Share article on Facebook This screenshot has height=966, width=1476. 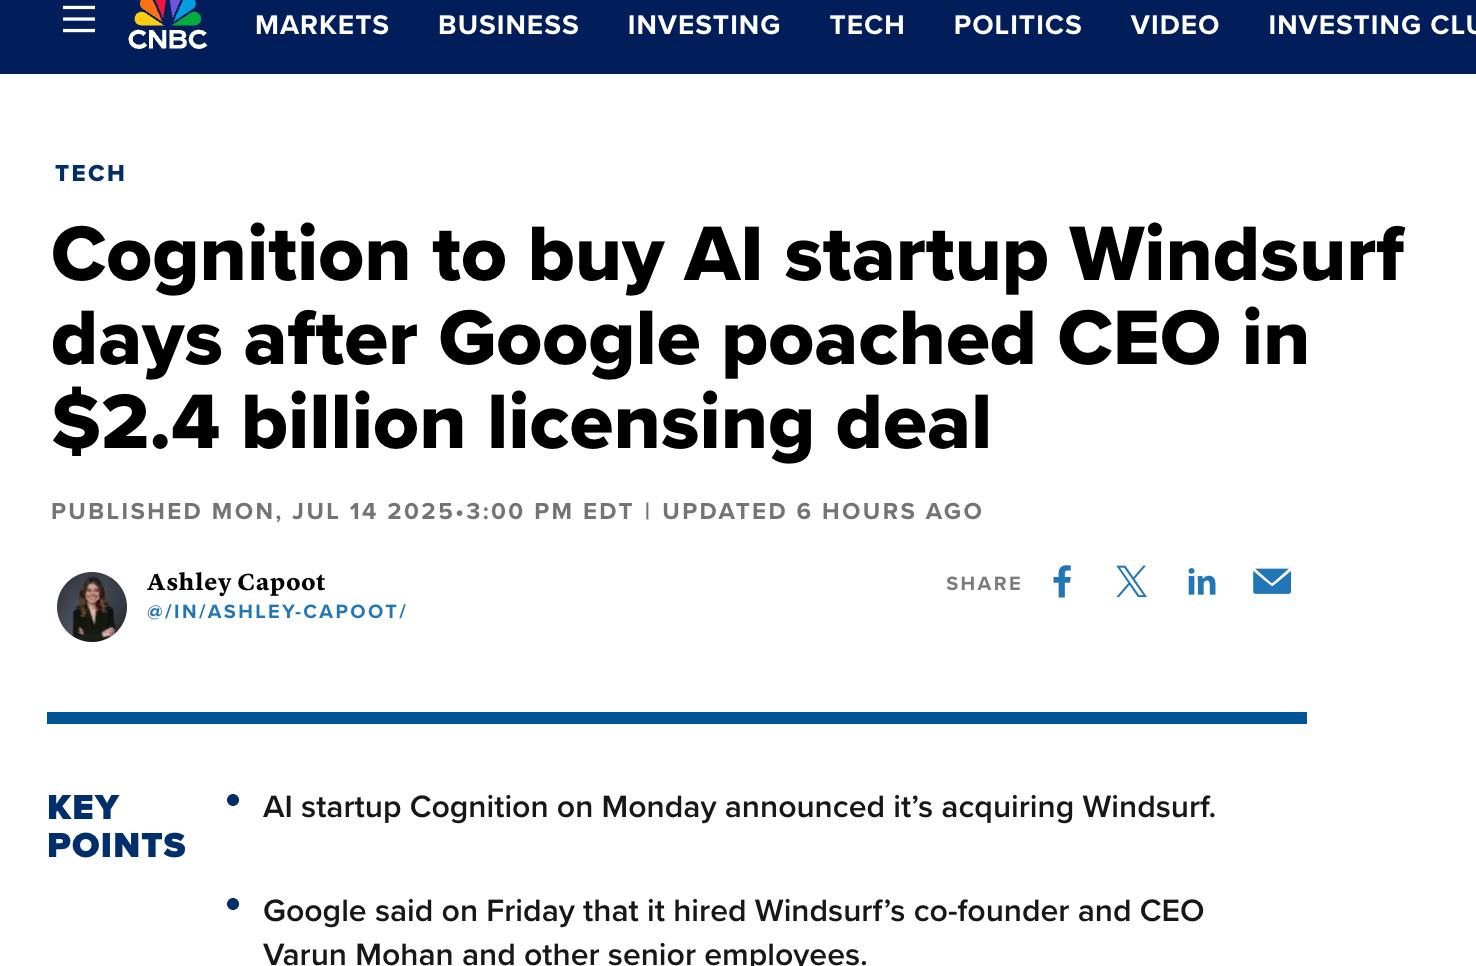point(1062,582)
